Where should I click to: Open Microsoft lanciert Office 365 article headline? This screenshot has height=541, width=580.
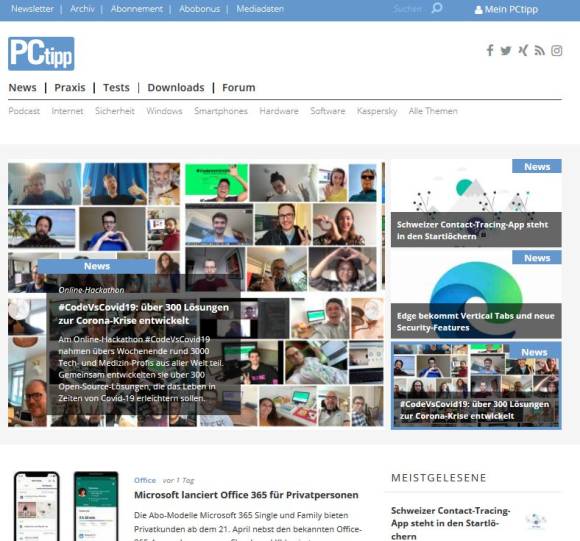click(x=246, y=495)
